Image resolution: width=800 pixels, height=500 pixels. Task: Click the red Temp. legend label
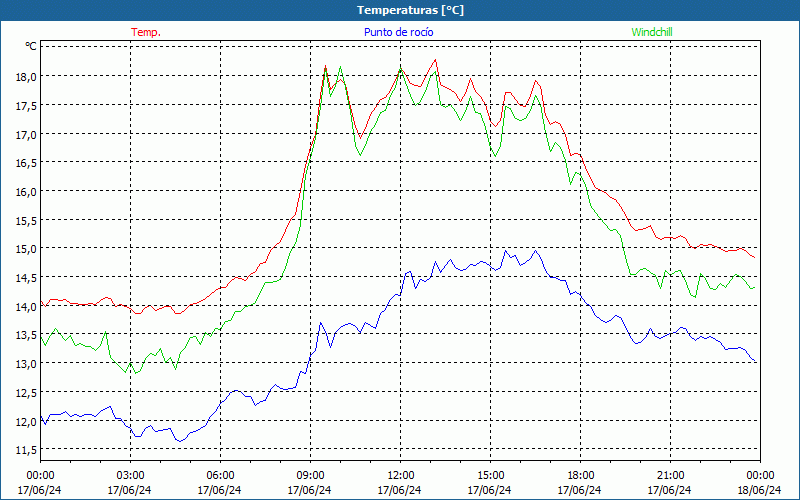click(x=146, y=32)
